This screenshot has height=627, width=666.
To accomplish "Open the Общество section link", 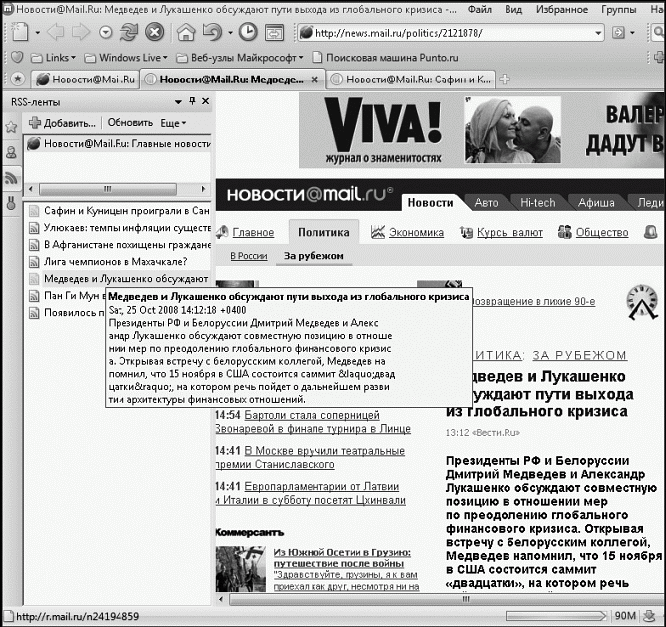I will (x=601, y=232).
